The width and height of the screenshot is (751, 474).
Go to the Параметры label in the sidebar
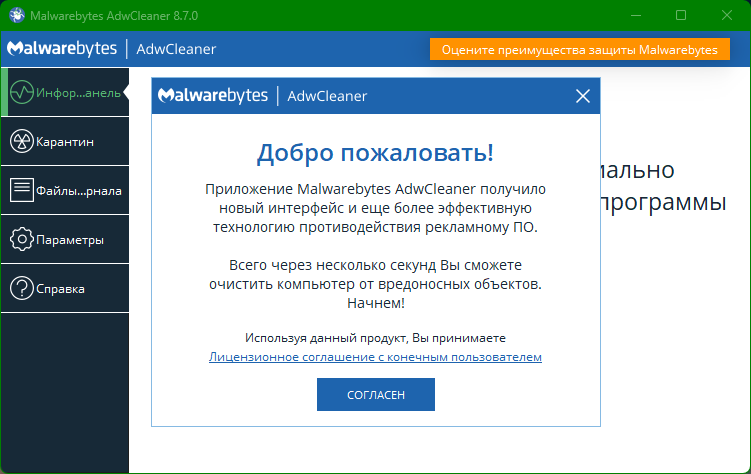pyautogui.click(x=70, y=240)
